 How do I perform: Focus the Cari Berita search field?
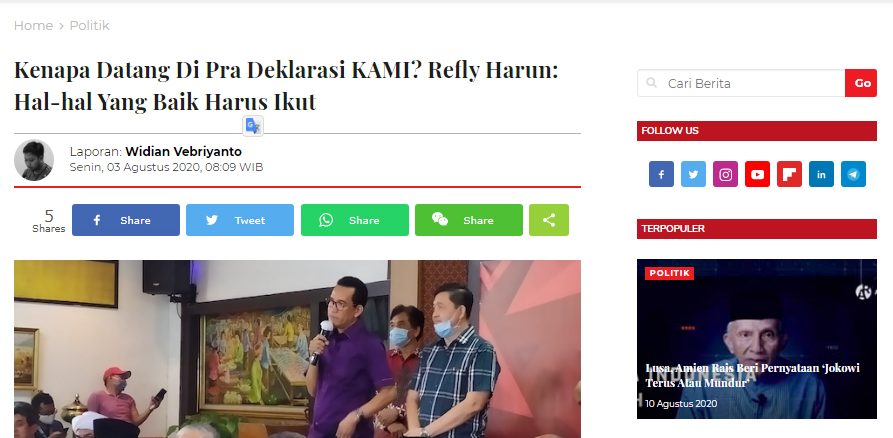coord(741,83)
